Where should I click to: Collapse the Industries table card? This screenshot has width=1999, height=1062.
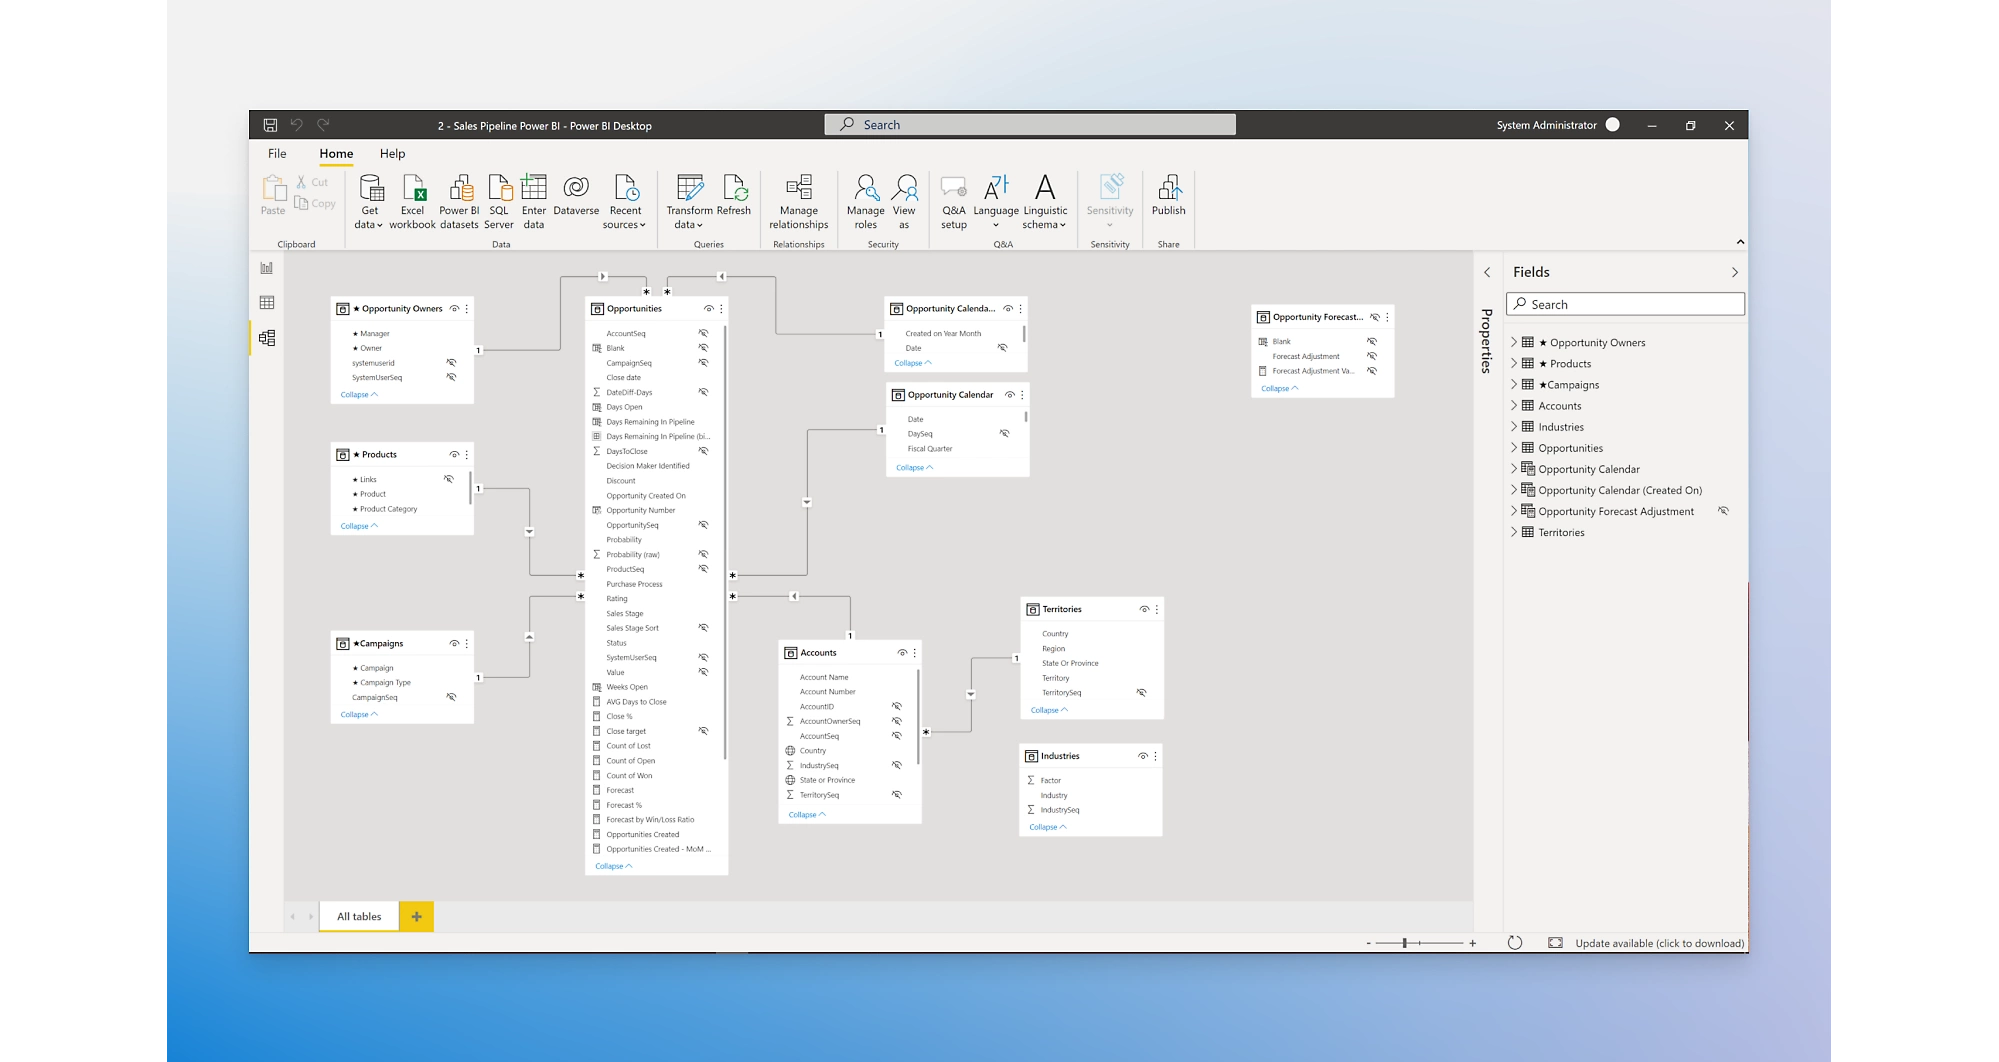coord(1048,828)
